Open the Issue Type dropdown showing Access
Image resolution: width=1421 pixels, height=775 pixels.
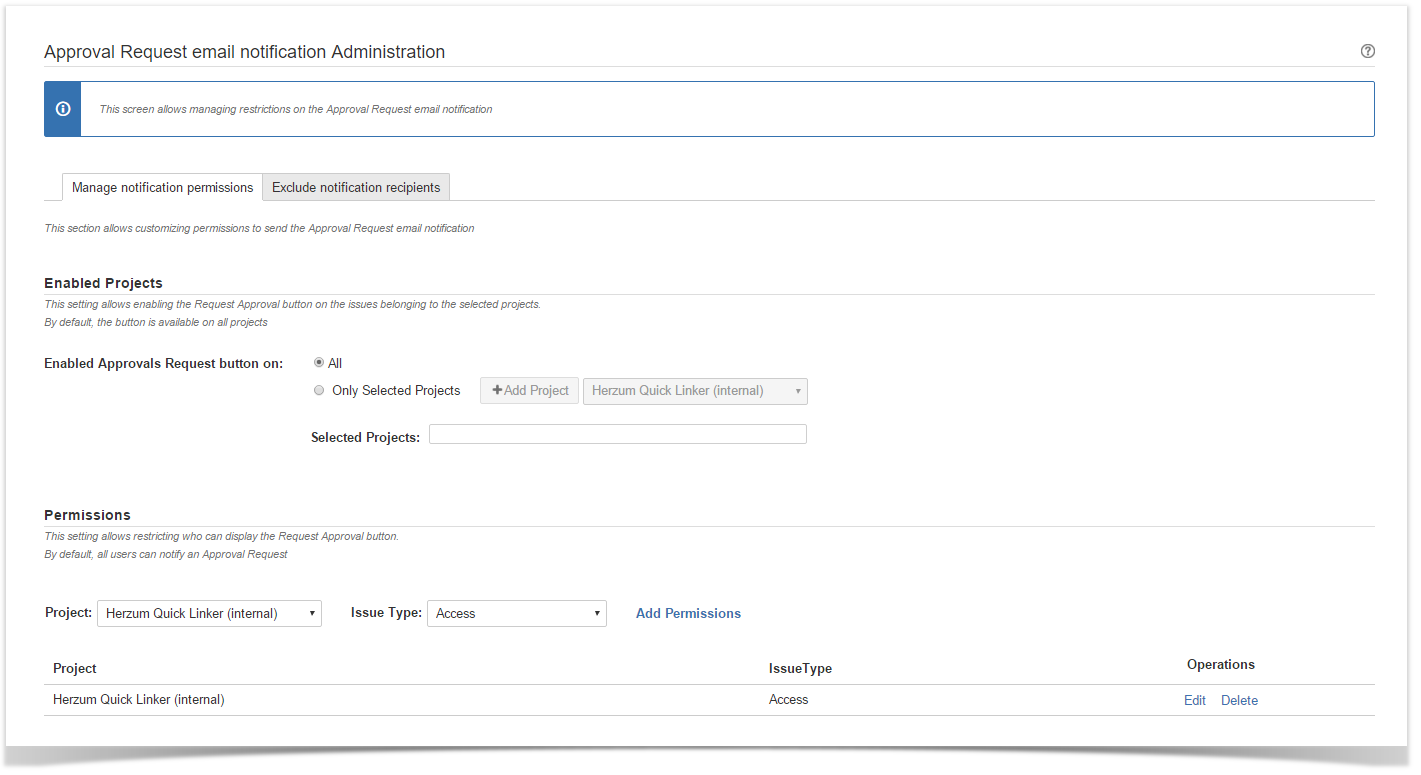[x=516, y=613]
